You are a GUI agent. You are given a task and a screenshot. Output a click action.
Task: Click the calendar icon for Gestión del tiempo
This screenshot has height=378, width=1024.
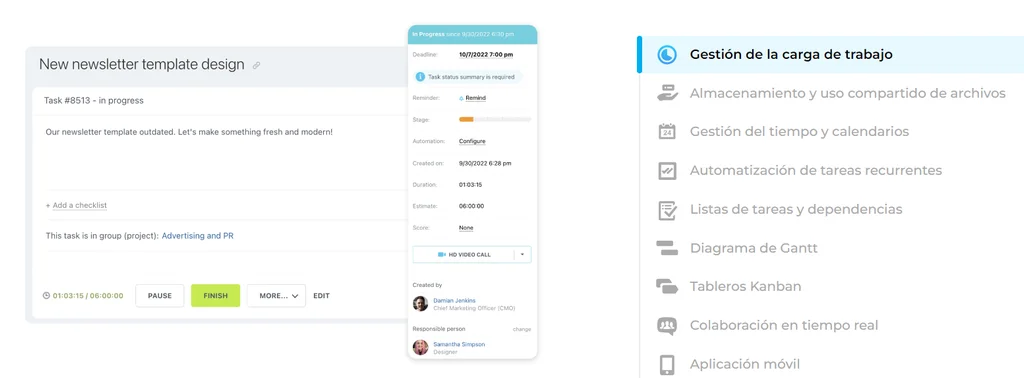(667, 132)
